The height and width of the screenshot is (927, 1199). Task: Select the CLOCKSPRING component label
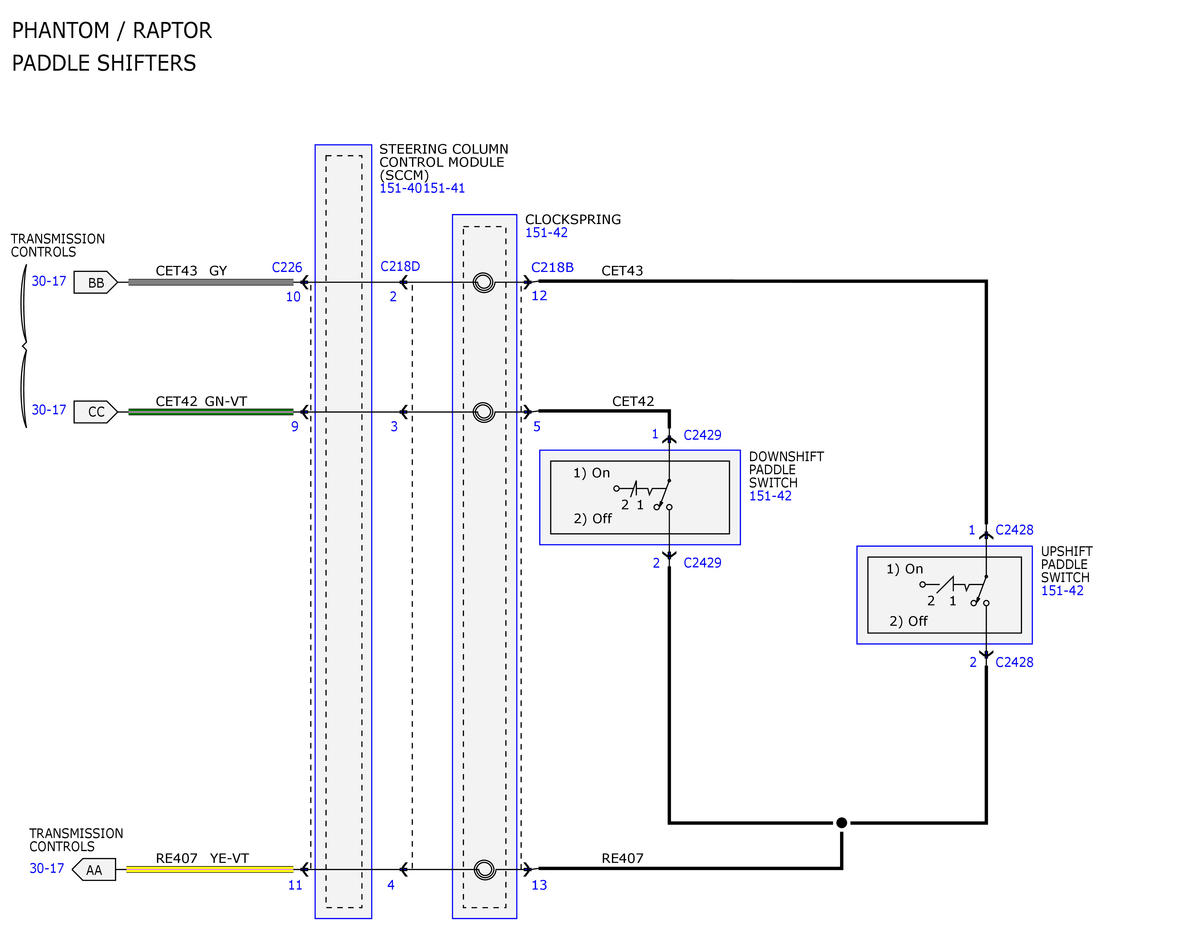point(573,220)
